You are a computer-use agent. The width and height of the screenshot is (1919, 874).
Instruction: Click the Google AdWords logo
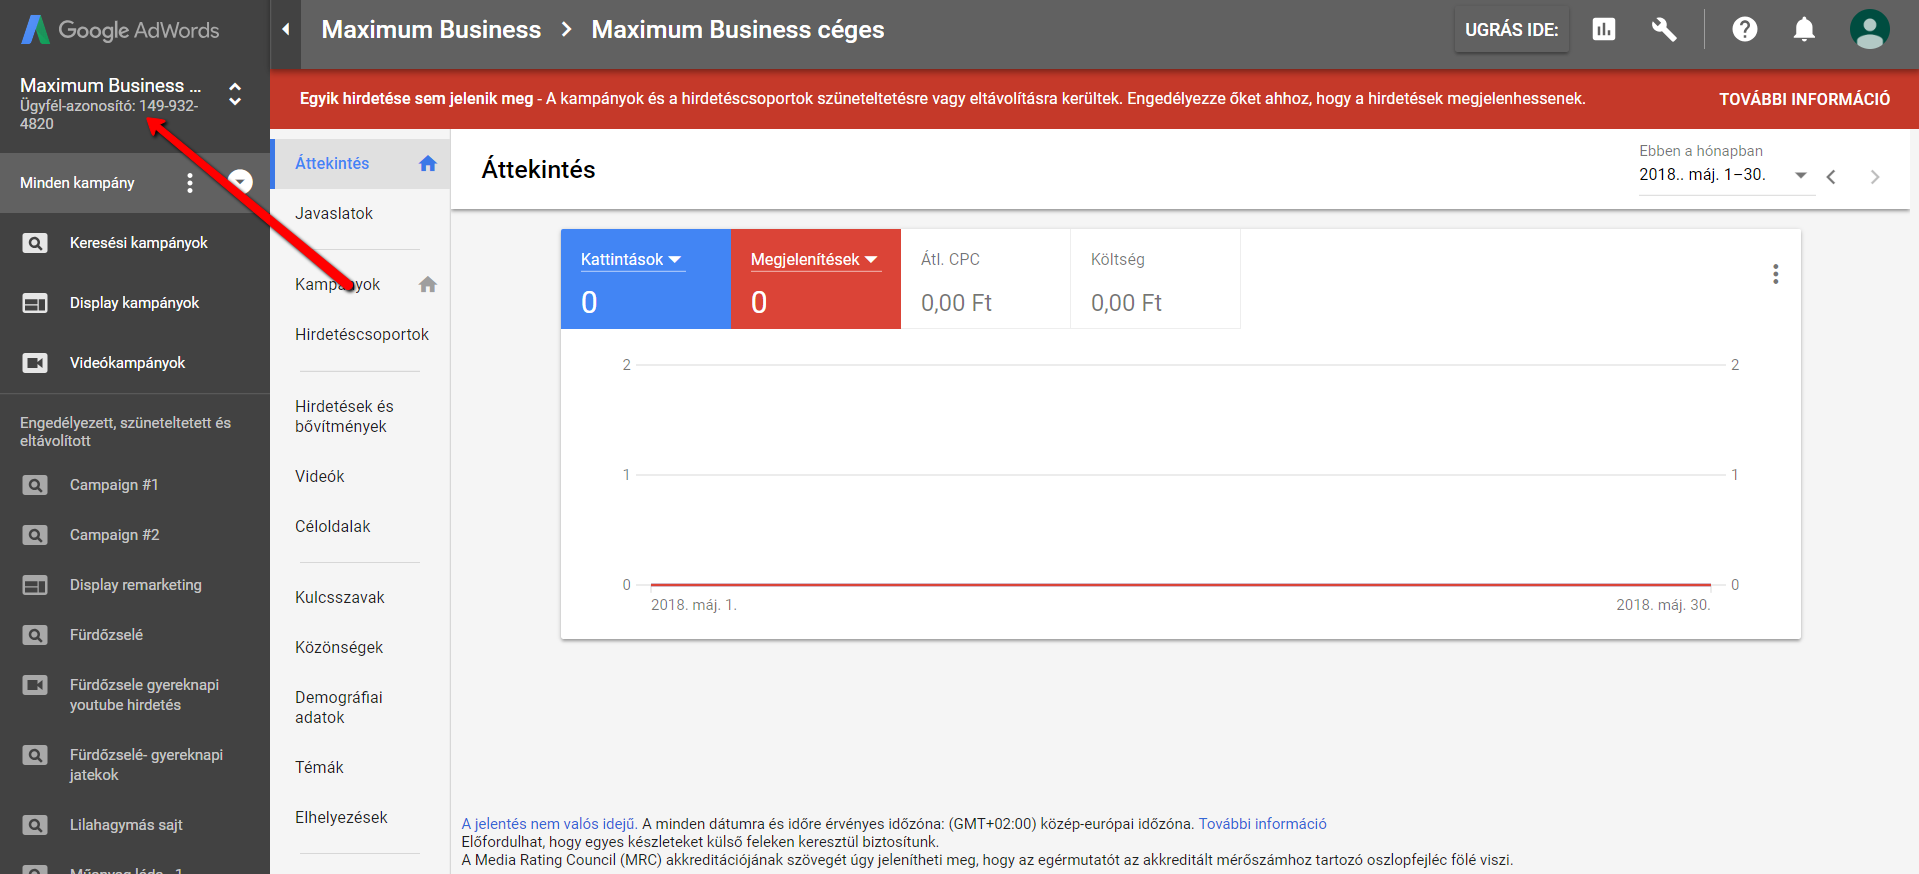(120, 30)
